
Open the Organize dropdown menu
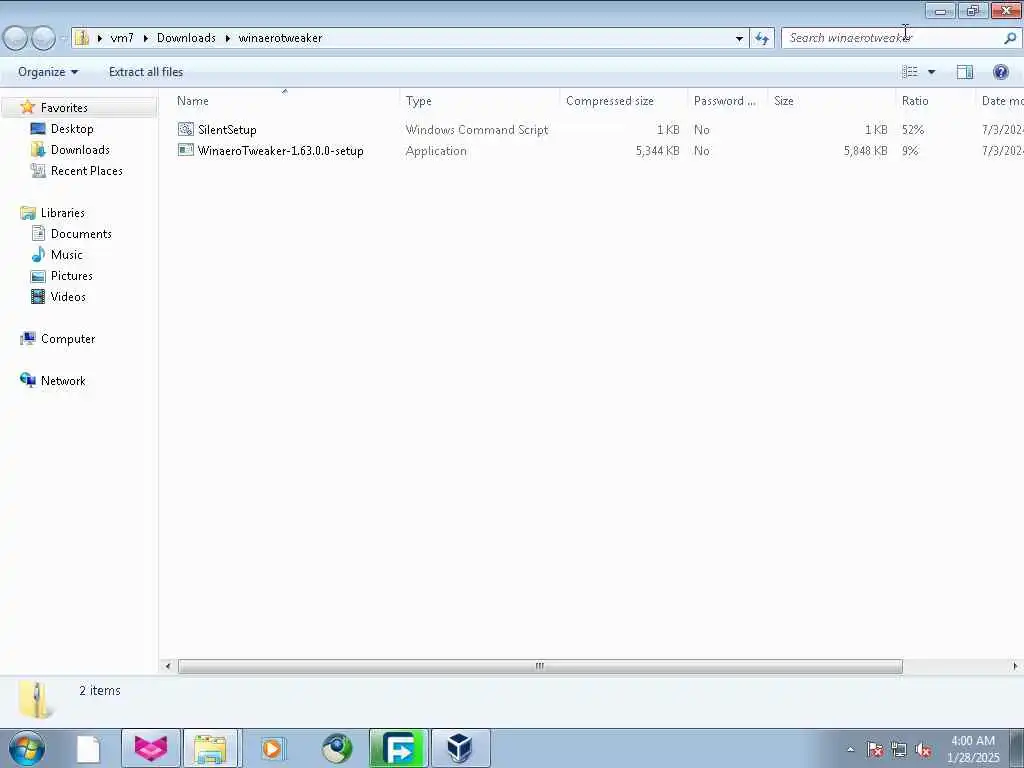(x=48, y=72)
